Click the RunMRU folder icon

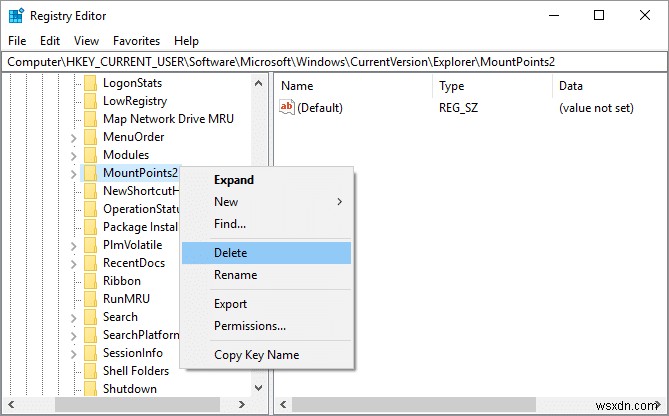[90, 299]
